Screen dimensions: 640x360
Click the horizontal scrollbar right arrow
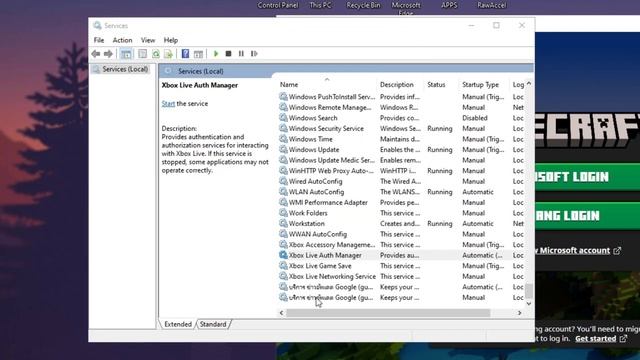pos(520,313)
